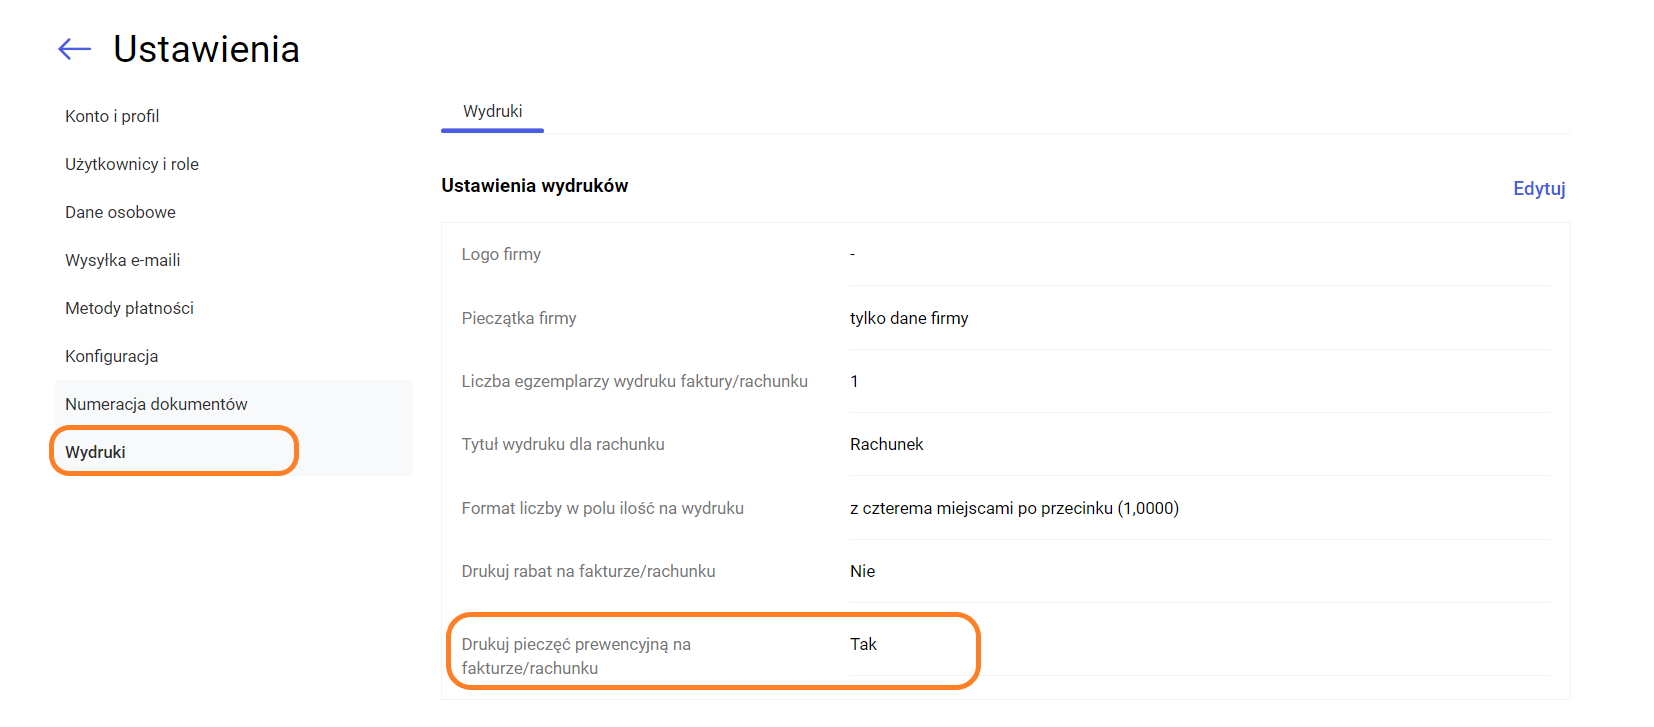The width and height of the screenshot is (1654, 727).
Task: Switch to the Wydruki tab
Action: 492,112
